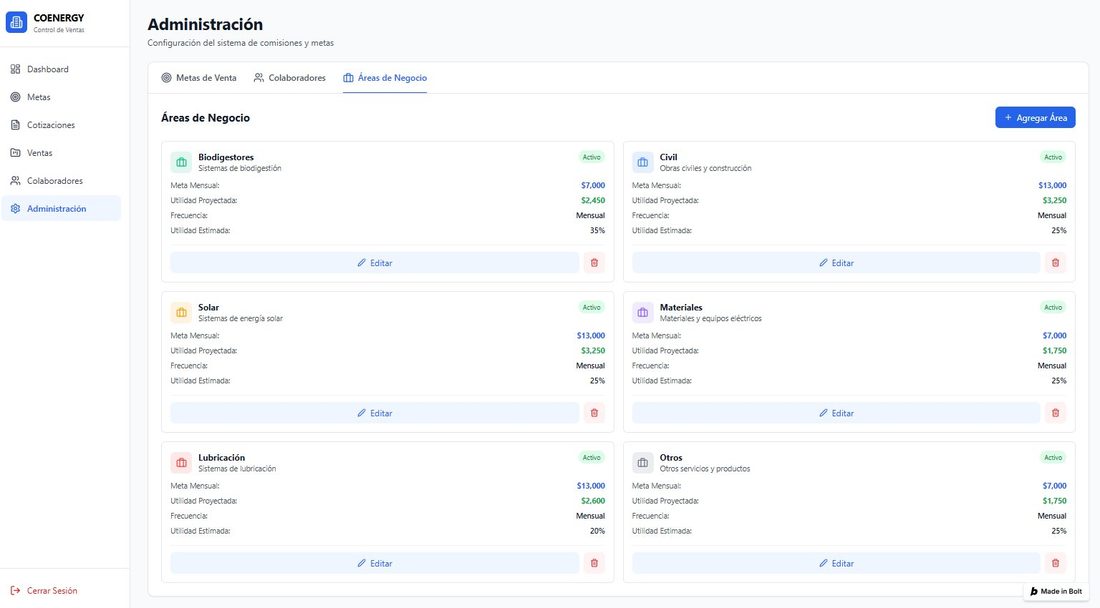Click the green Biodigestores briefcase icon

[x=181, y=162]
